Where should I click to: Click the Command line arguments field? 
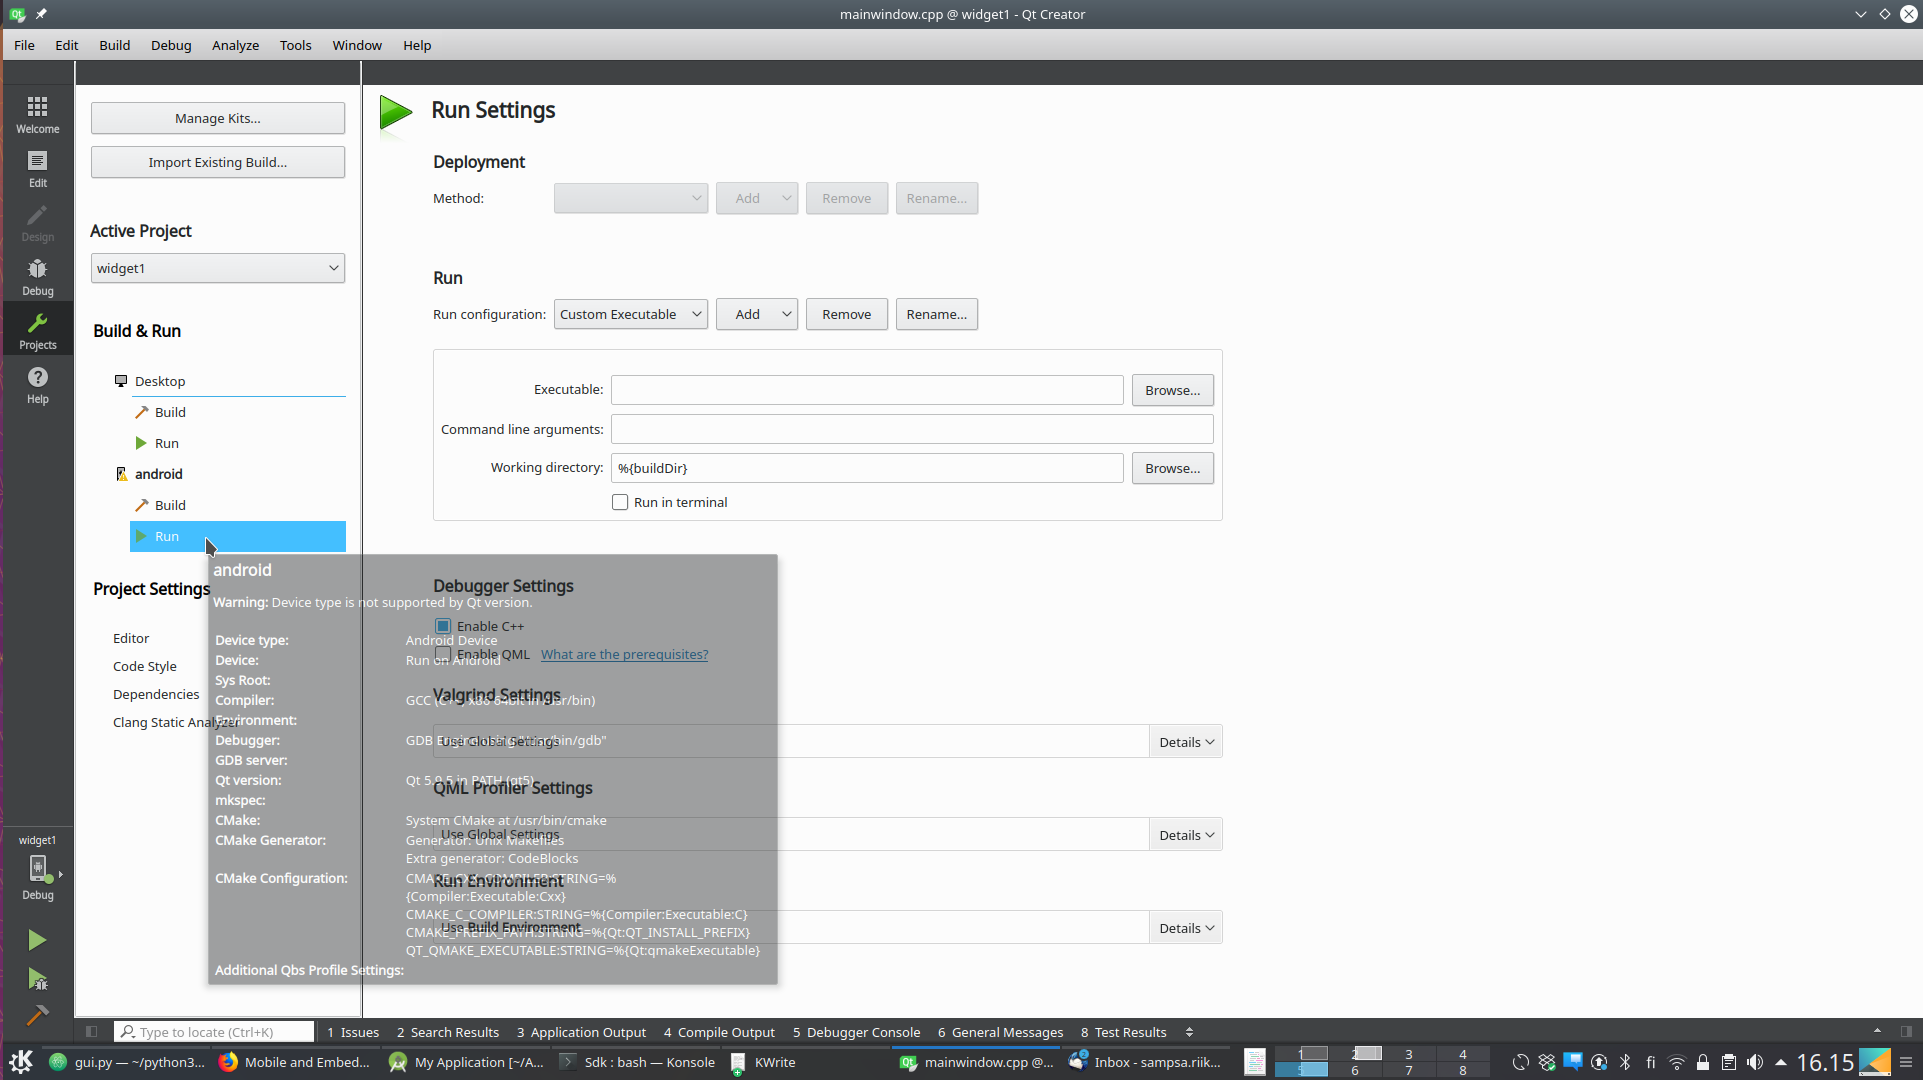[x=912, y=429]
